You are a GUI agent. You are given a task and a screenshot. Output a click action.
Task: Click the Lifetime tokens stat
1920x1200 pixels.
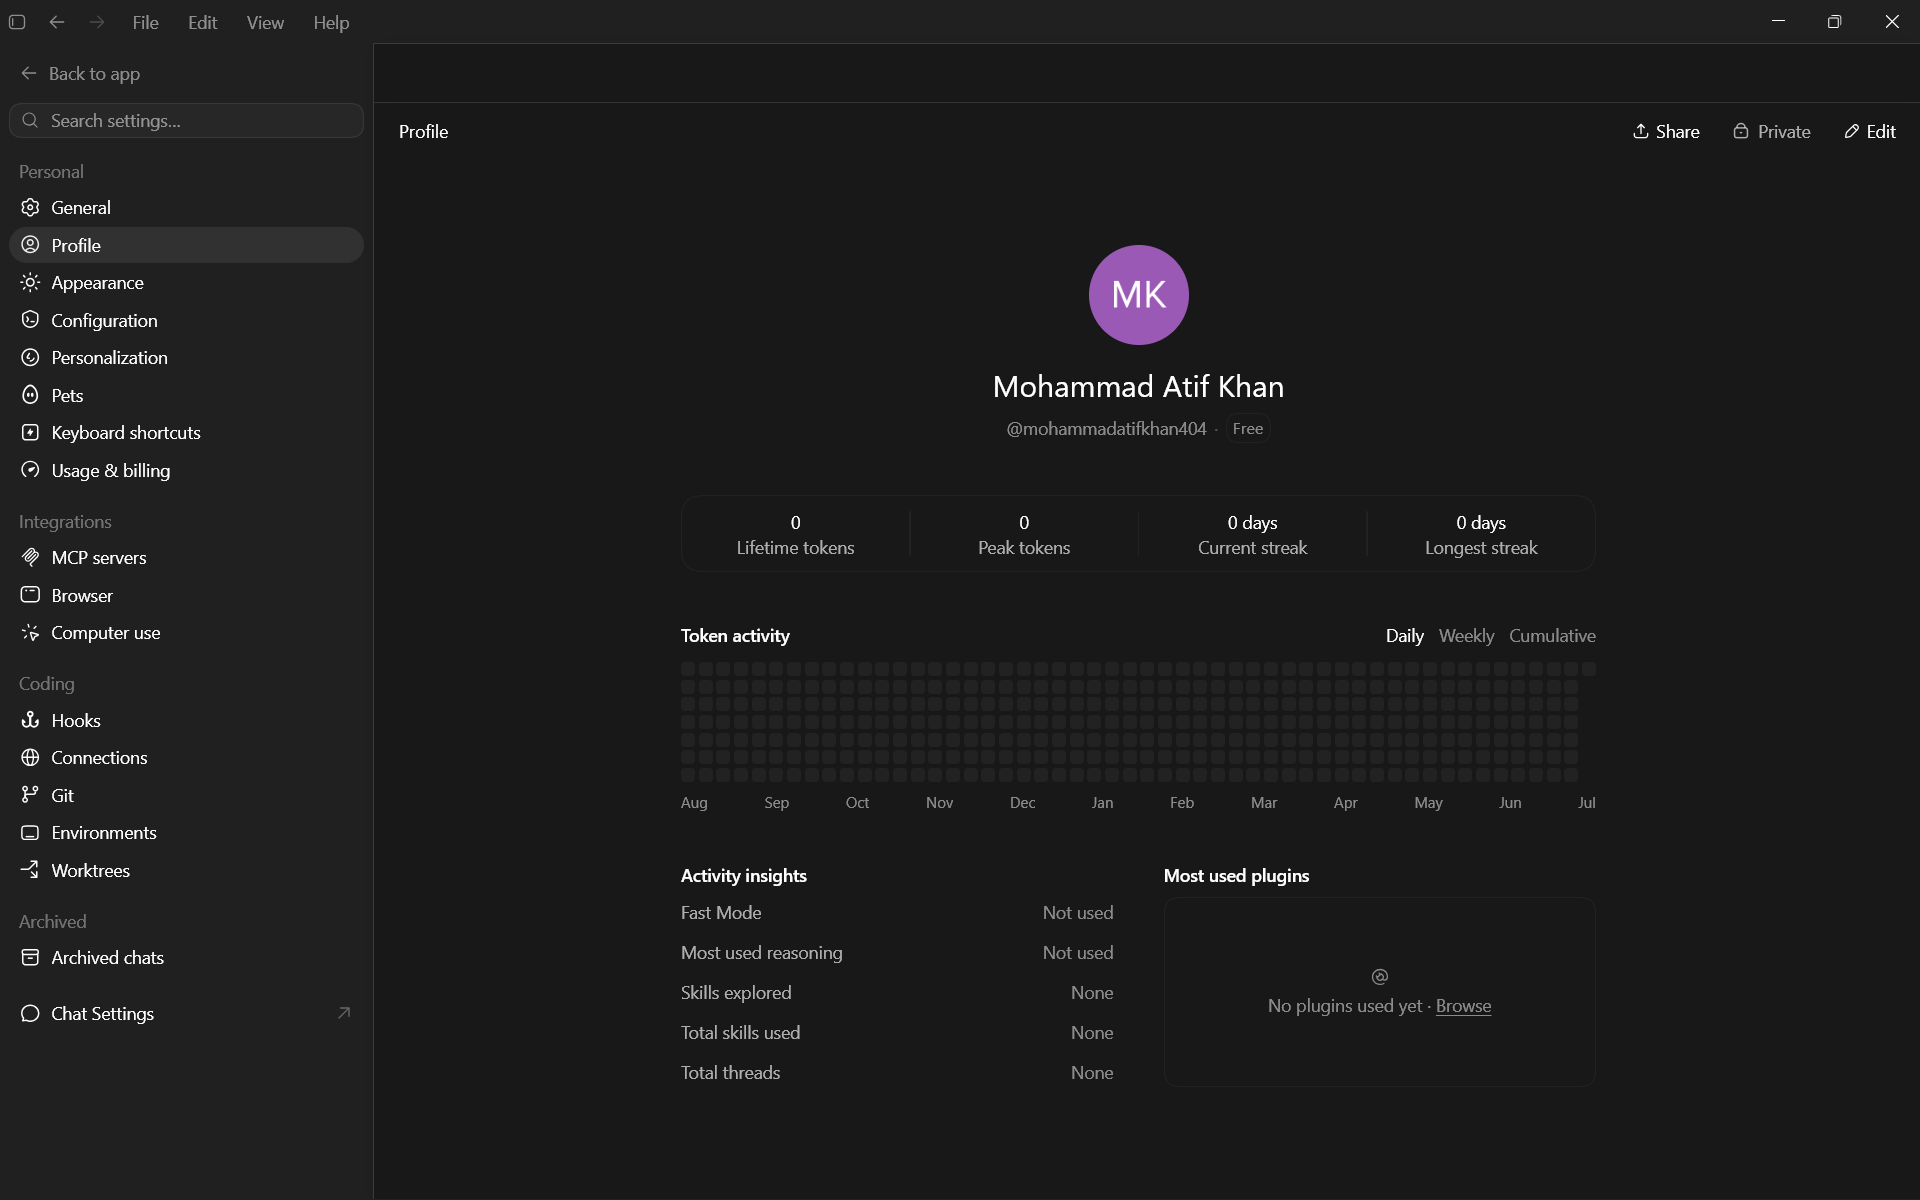click(x=795, y=534)
